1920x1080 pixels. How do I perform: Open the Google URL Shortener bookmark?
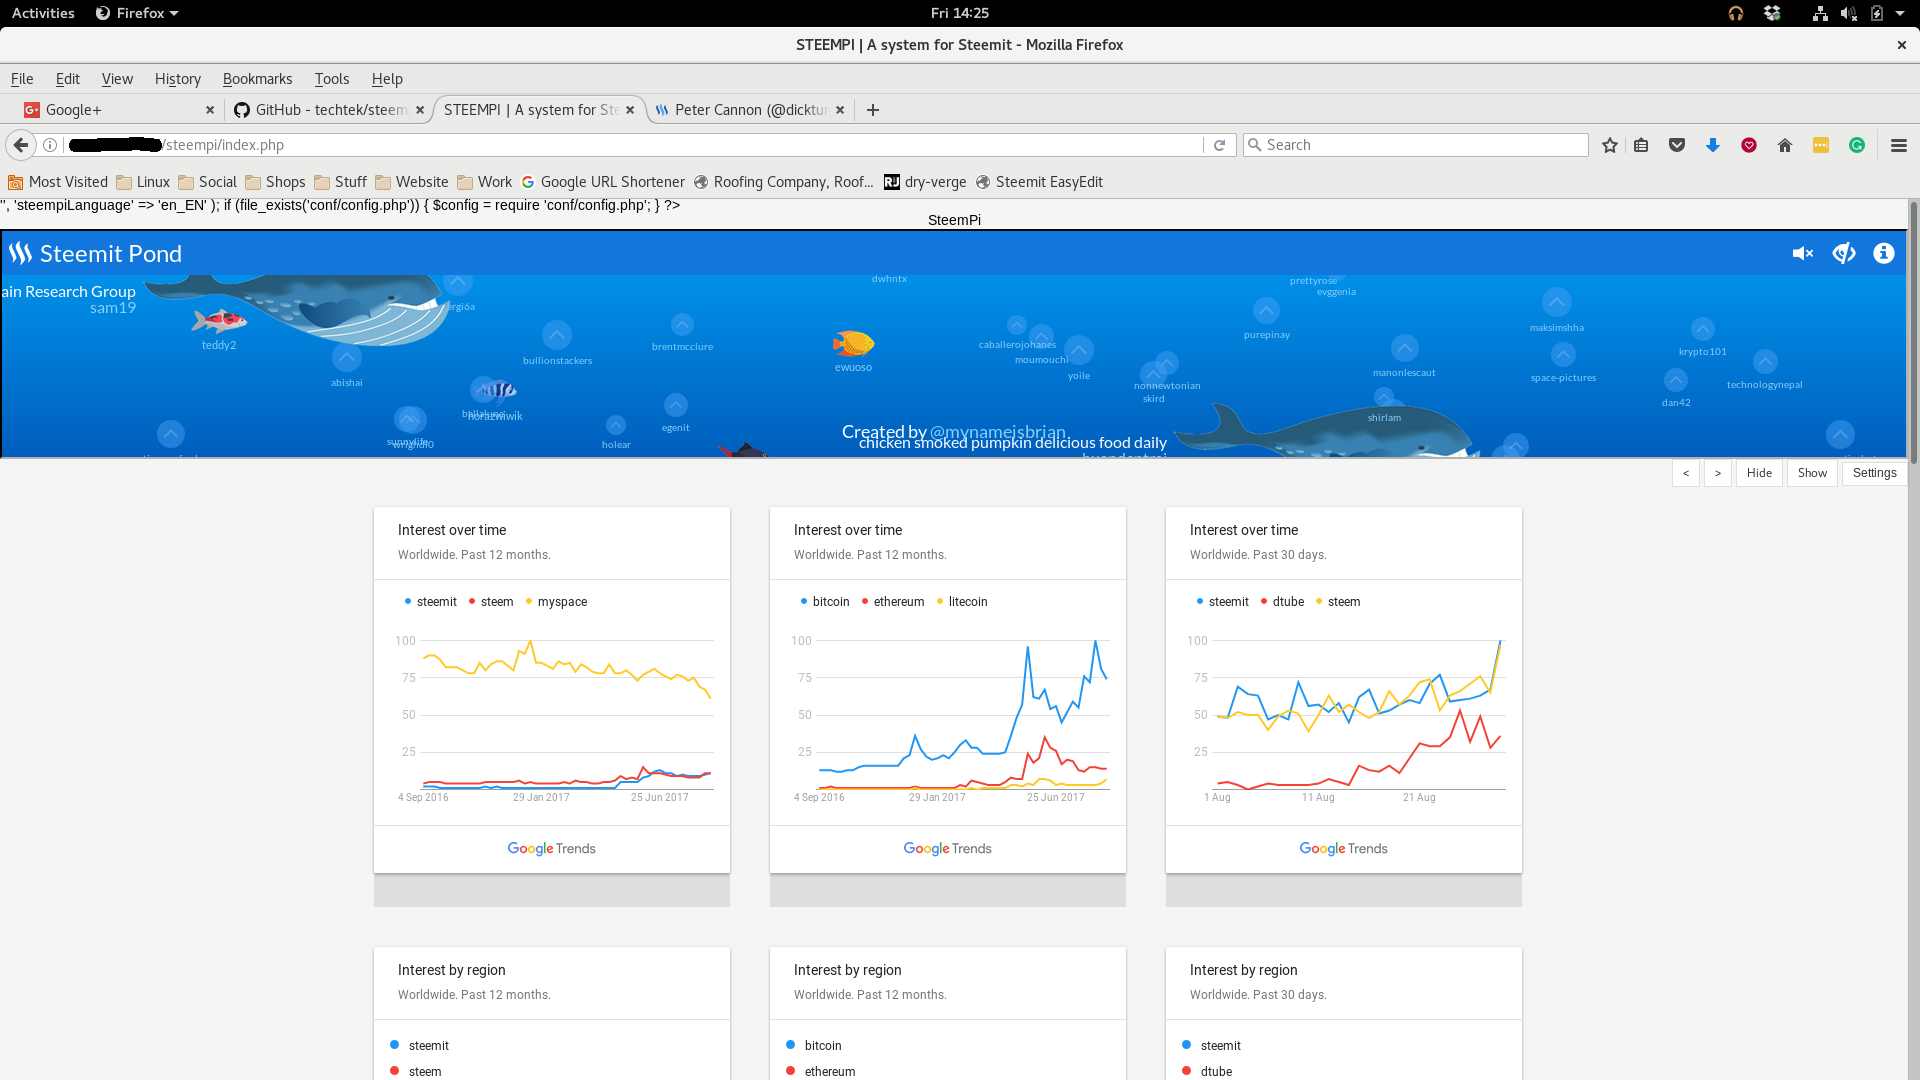[603, 182]
